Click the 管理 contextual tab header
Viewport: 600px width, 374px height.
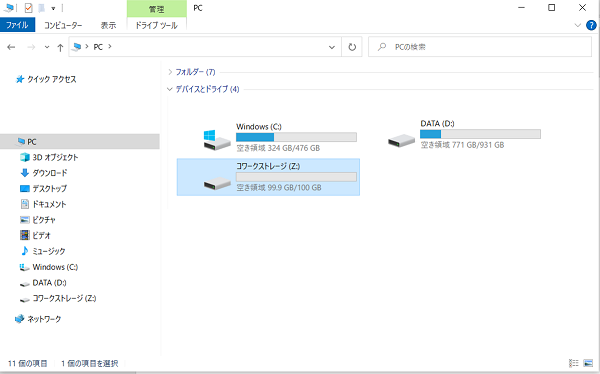[157, 8]
